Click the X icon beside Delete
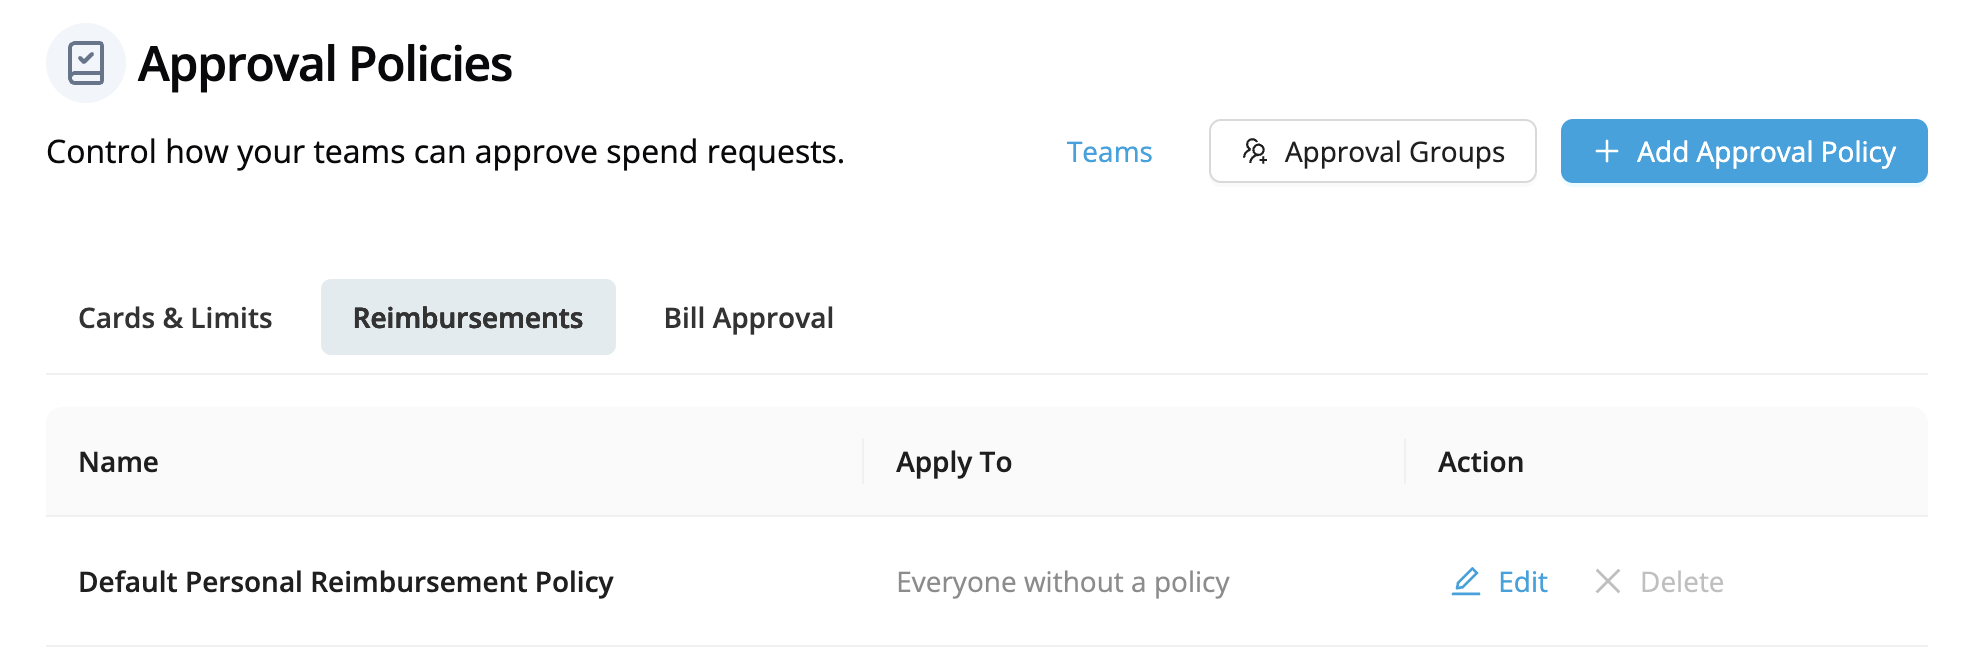 pyautogui.click(x=1608, y=581)
